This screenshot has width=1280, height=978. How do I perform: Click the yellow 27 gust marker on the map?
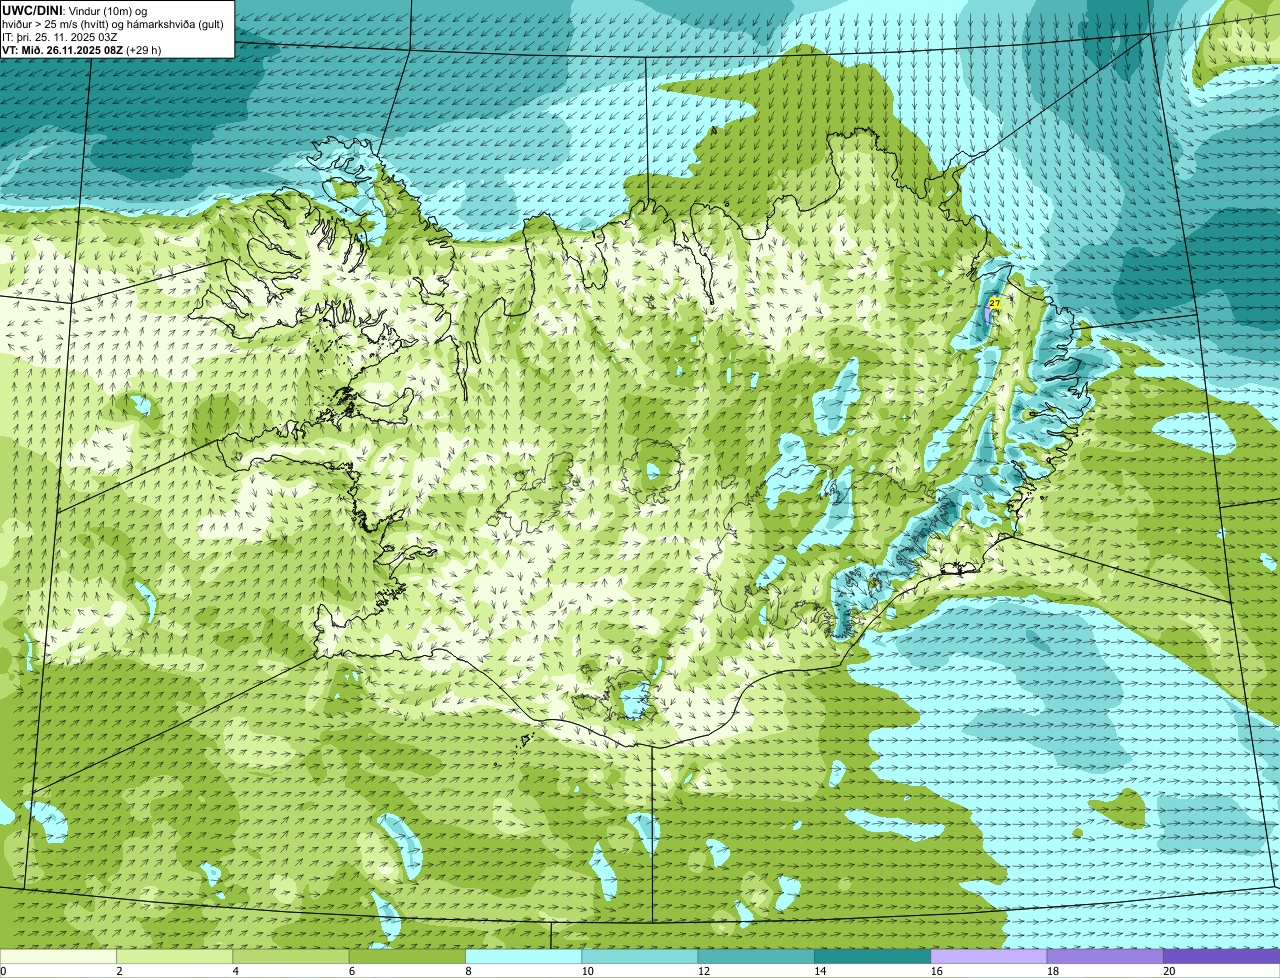tap(994, 303)
